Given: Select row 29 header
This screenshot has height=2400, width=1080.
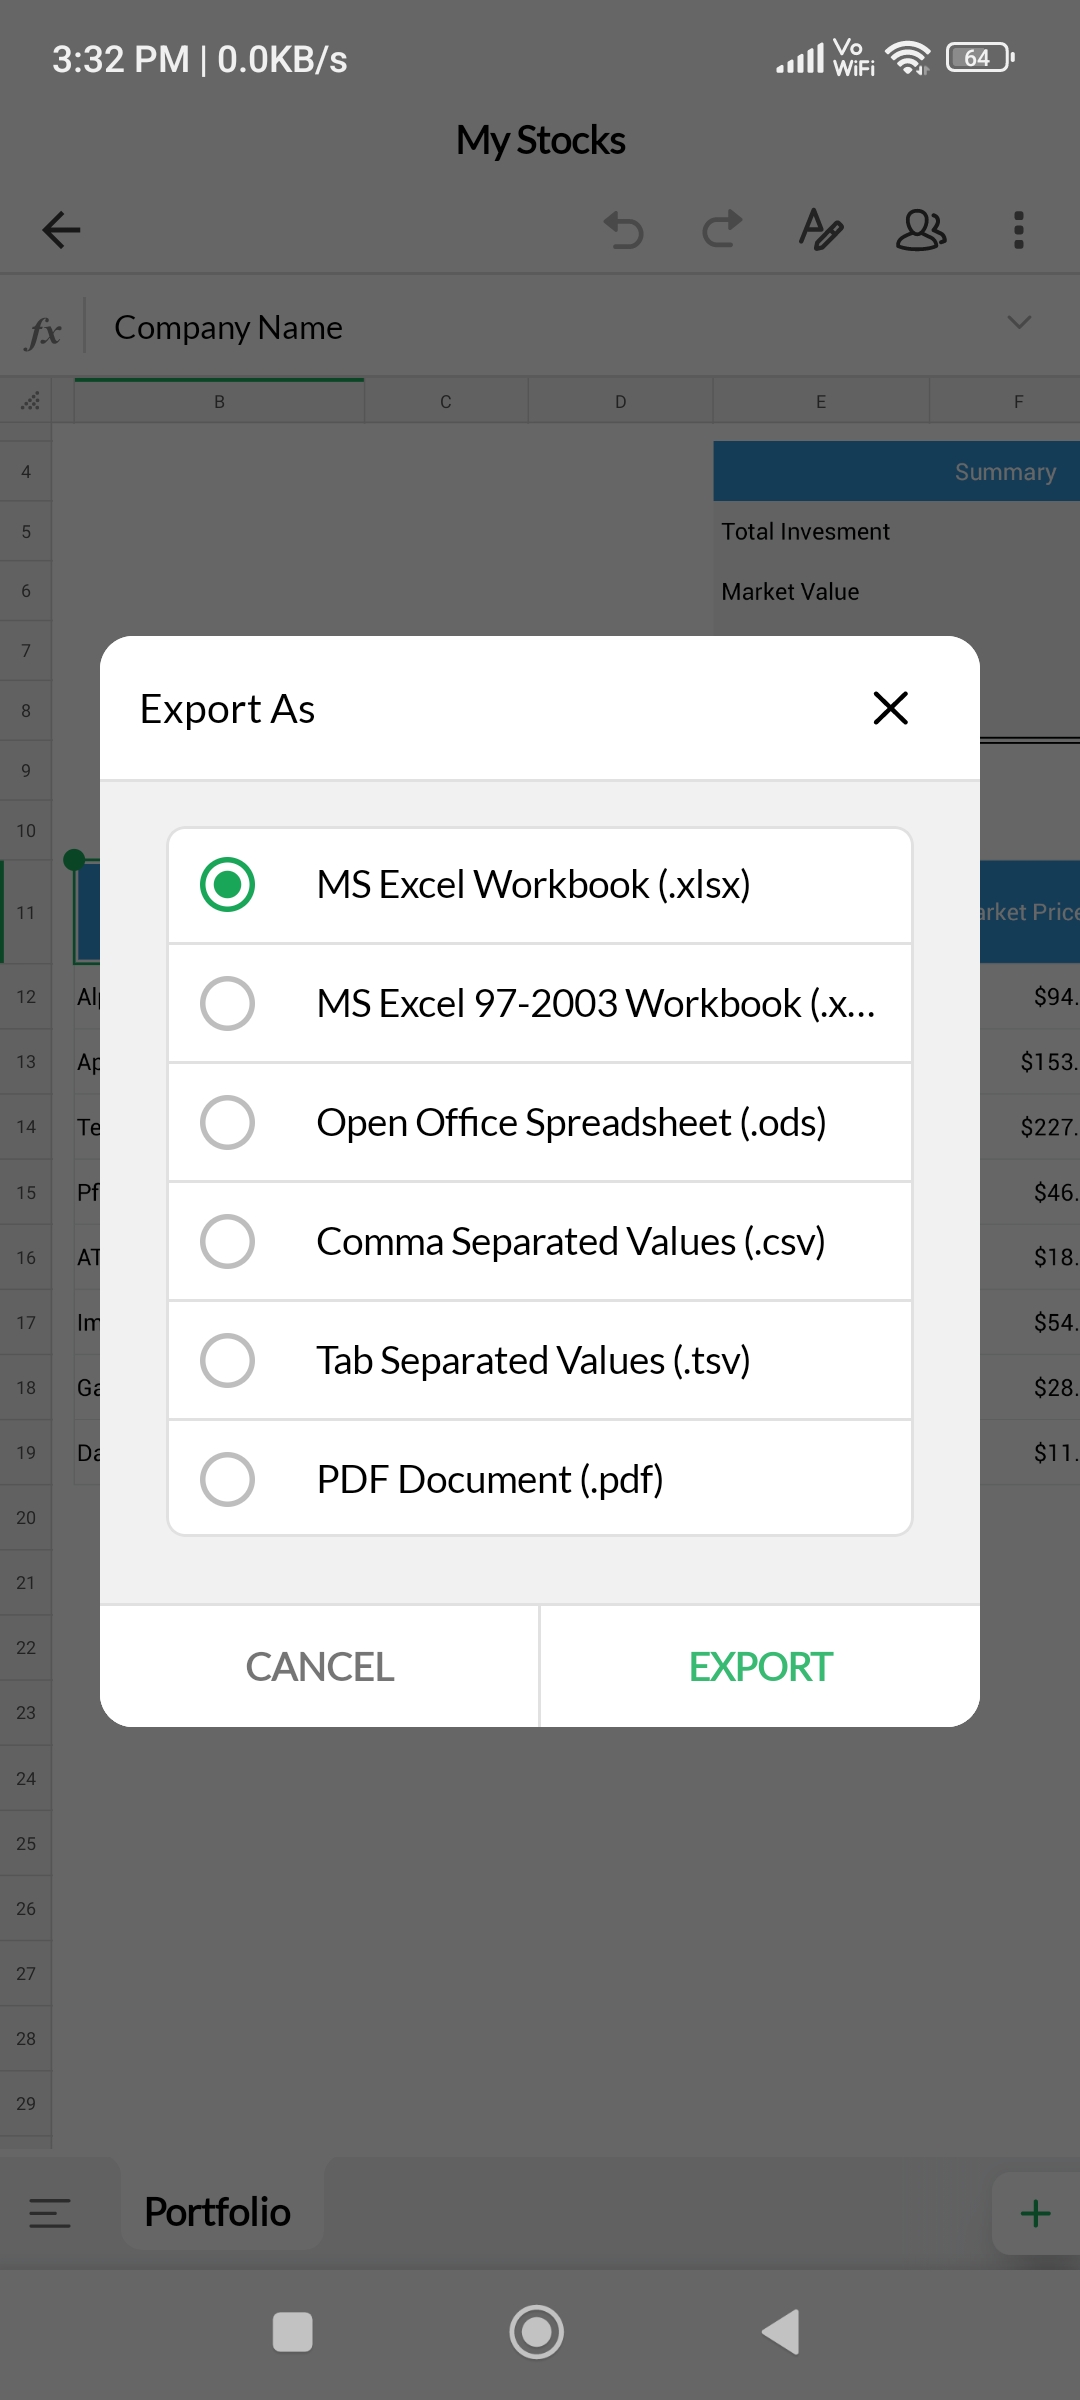Looking at the screenshot, I should pyautogui.click(x=26, y=2103).
